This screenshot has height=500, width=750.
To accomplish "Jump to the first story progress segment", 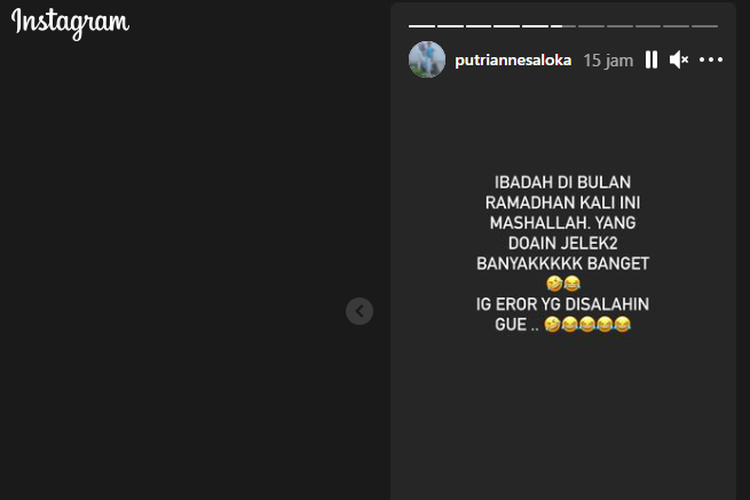I will [421, 26].
